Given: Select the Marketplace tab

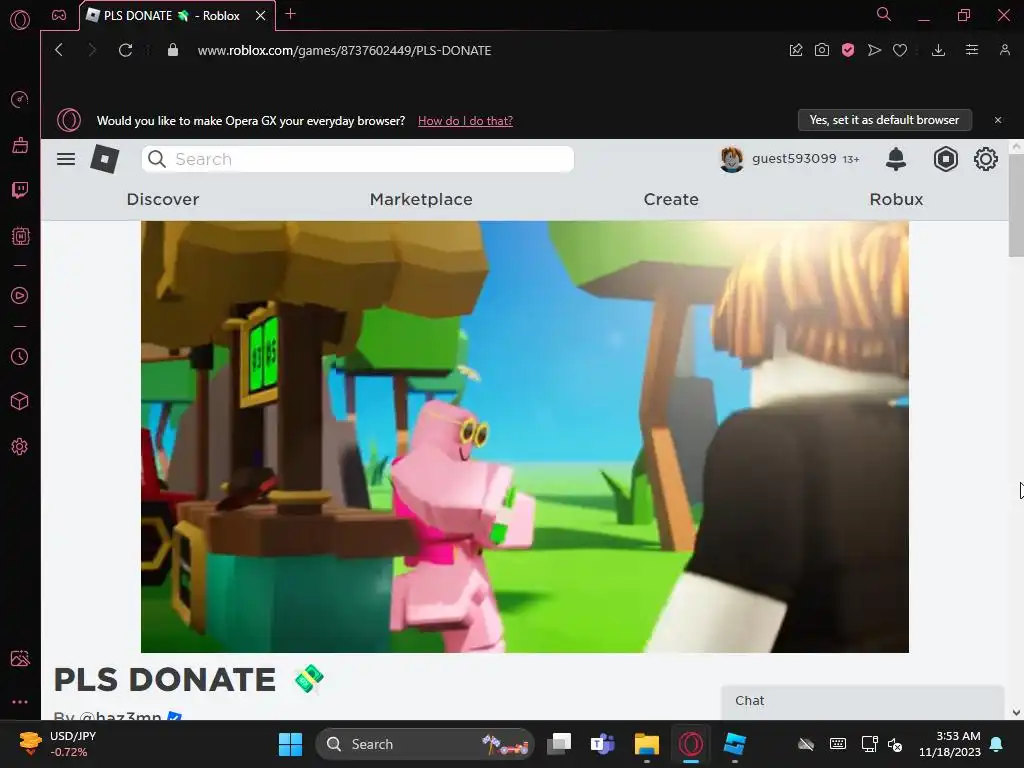Looking at the screenshot, I should coord(421,199).
